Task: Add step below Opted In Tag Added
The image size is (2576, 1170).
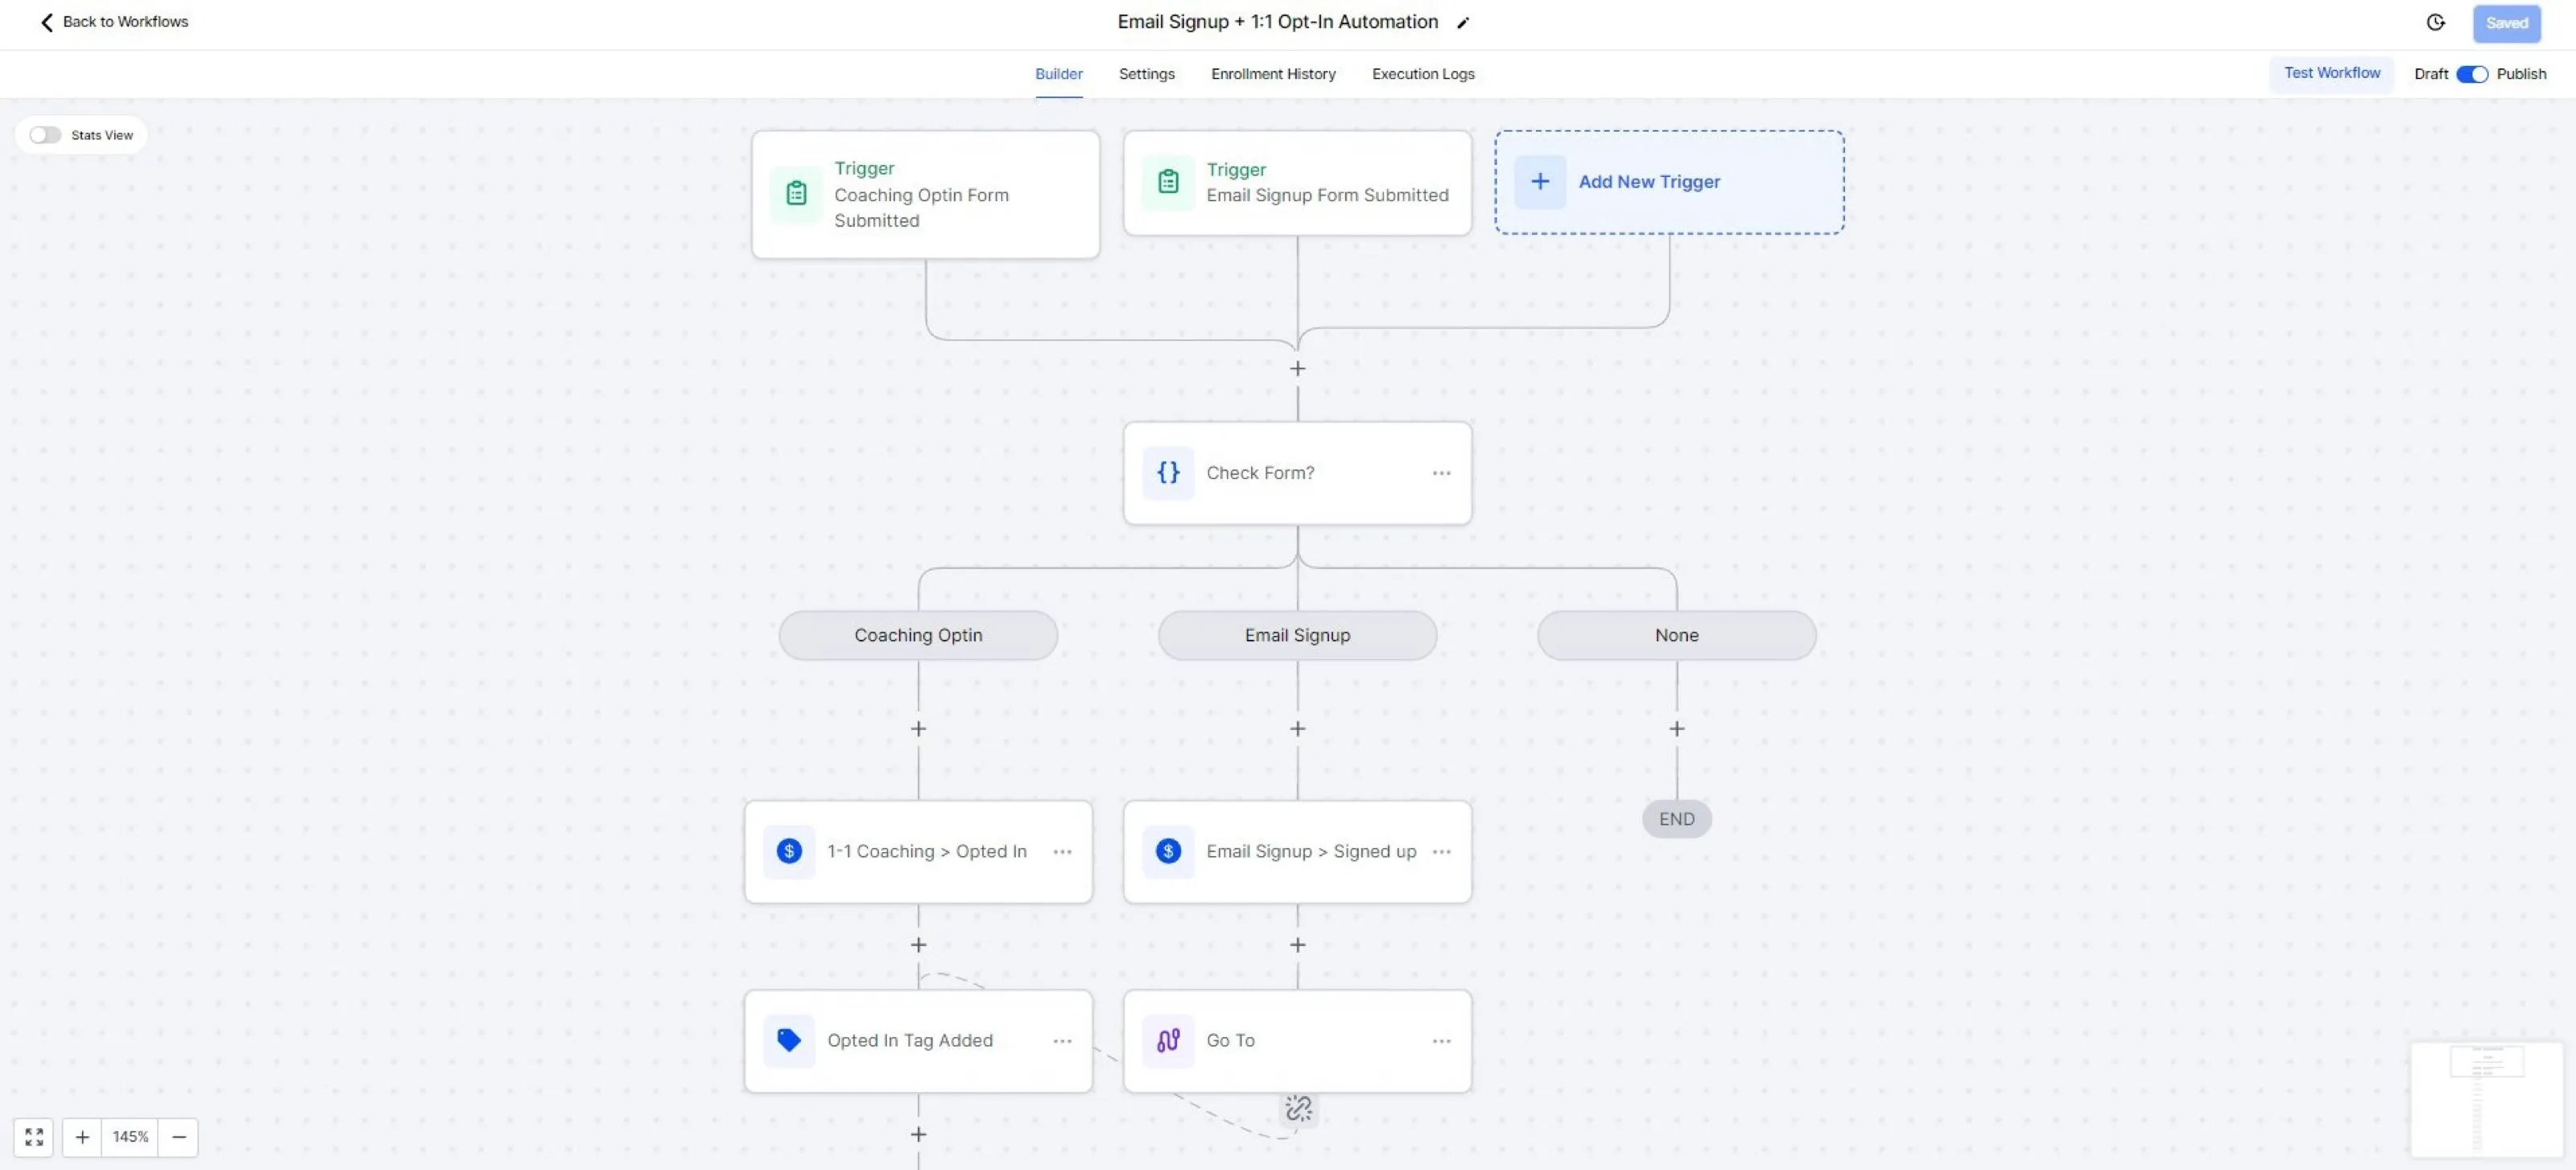Action: (918, 1135)
